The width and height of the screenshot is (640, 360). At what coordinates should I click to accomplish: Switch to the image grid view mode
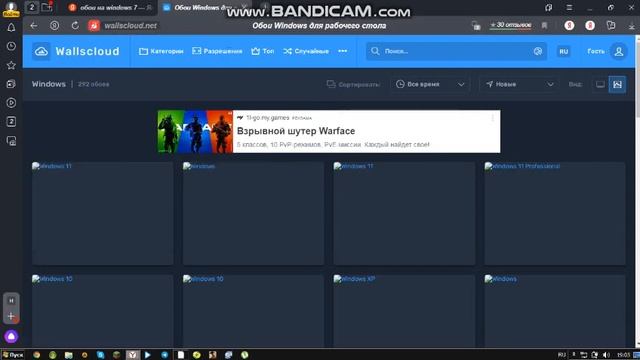point(617,84)
